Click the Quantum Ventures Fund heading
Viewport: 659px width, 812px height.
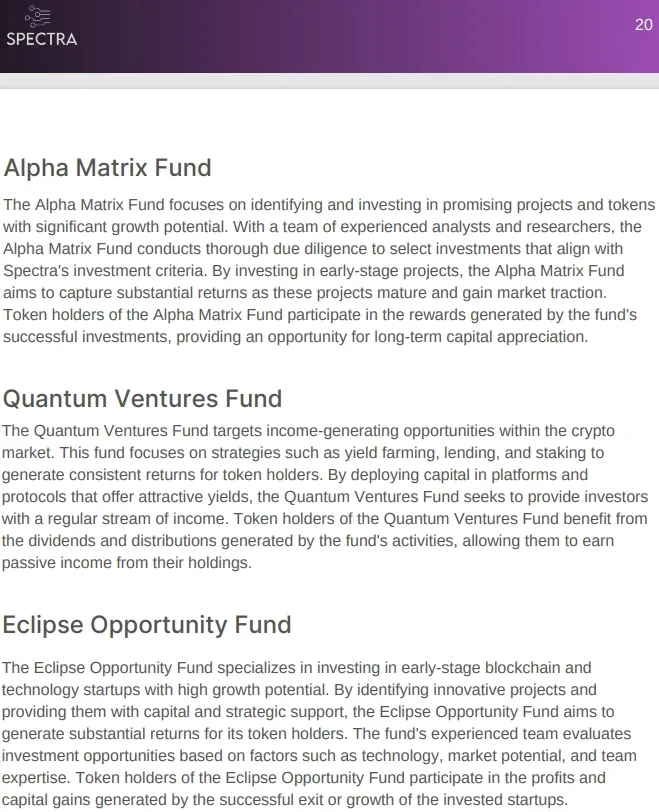(x=142, y=399)
